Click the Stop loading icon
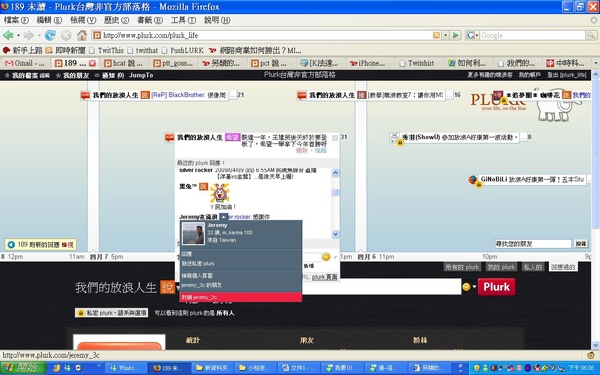This screenshot has height=375, width=600. (x=66, y=35)
